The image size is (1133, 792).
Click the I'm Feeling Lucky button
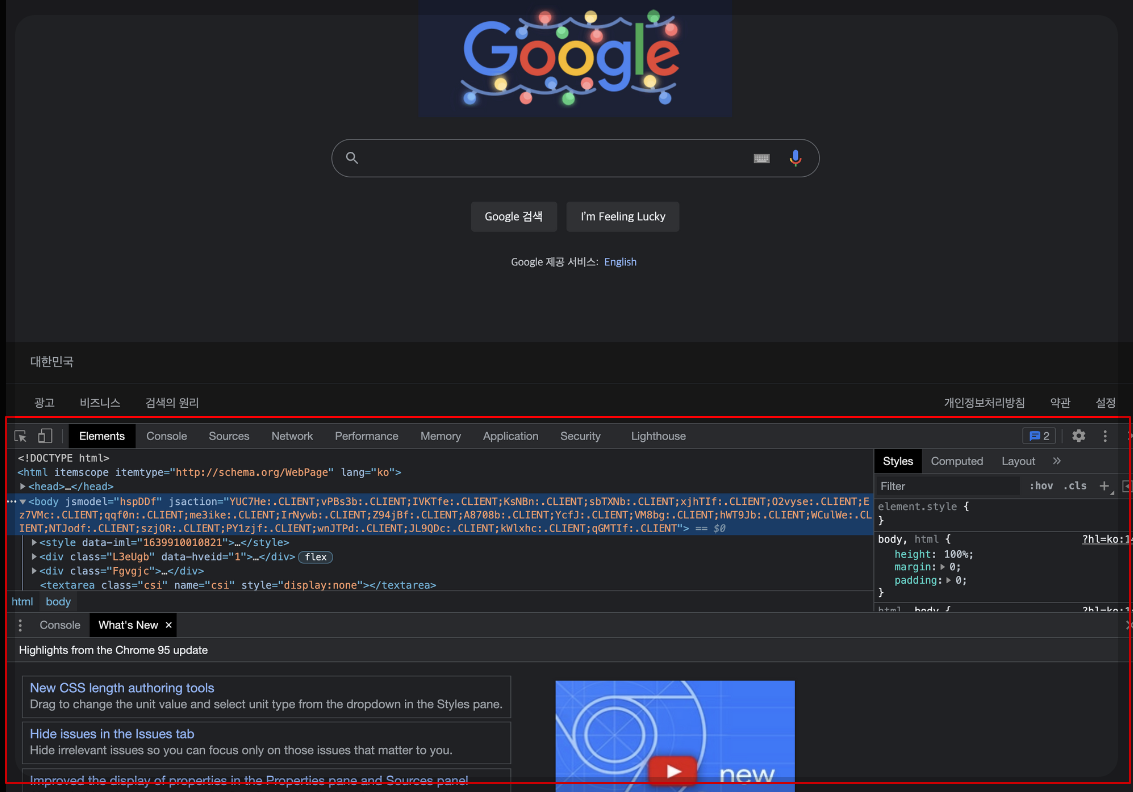pyautogui.click(x=623, y=217)
